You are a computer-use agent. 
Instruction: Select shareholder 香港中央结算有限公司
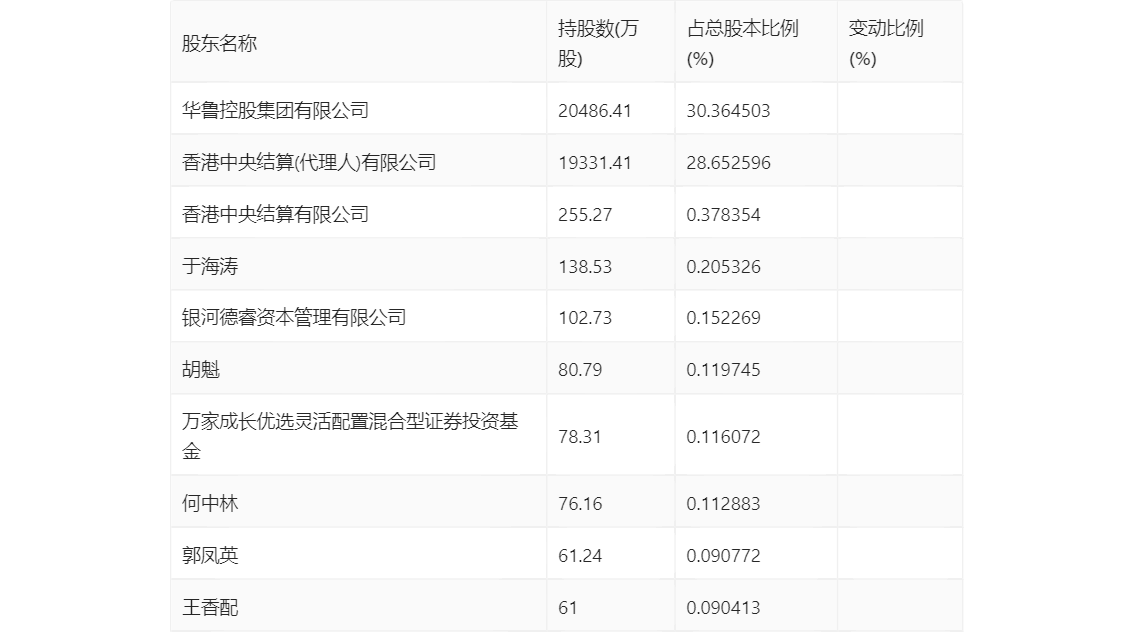[x=276, y=215]
